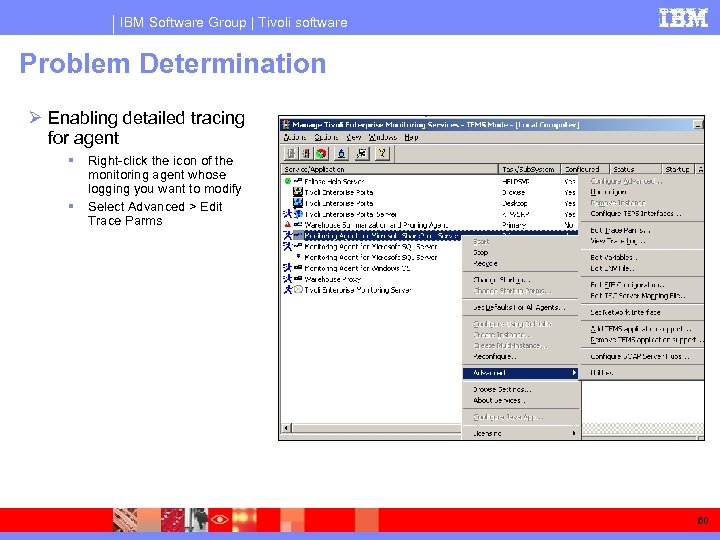Open the Actions menu
This screenshot has width=720, height=540.
(x=295, y=137)
